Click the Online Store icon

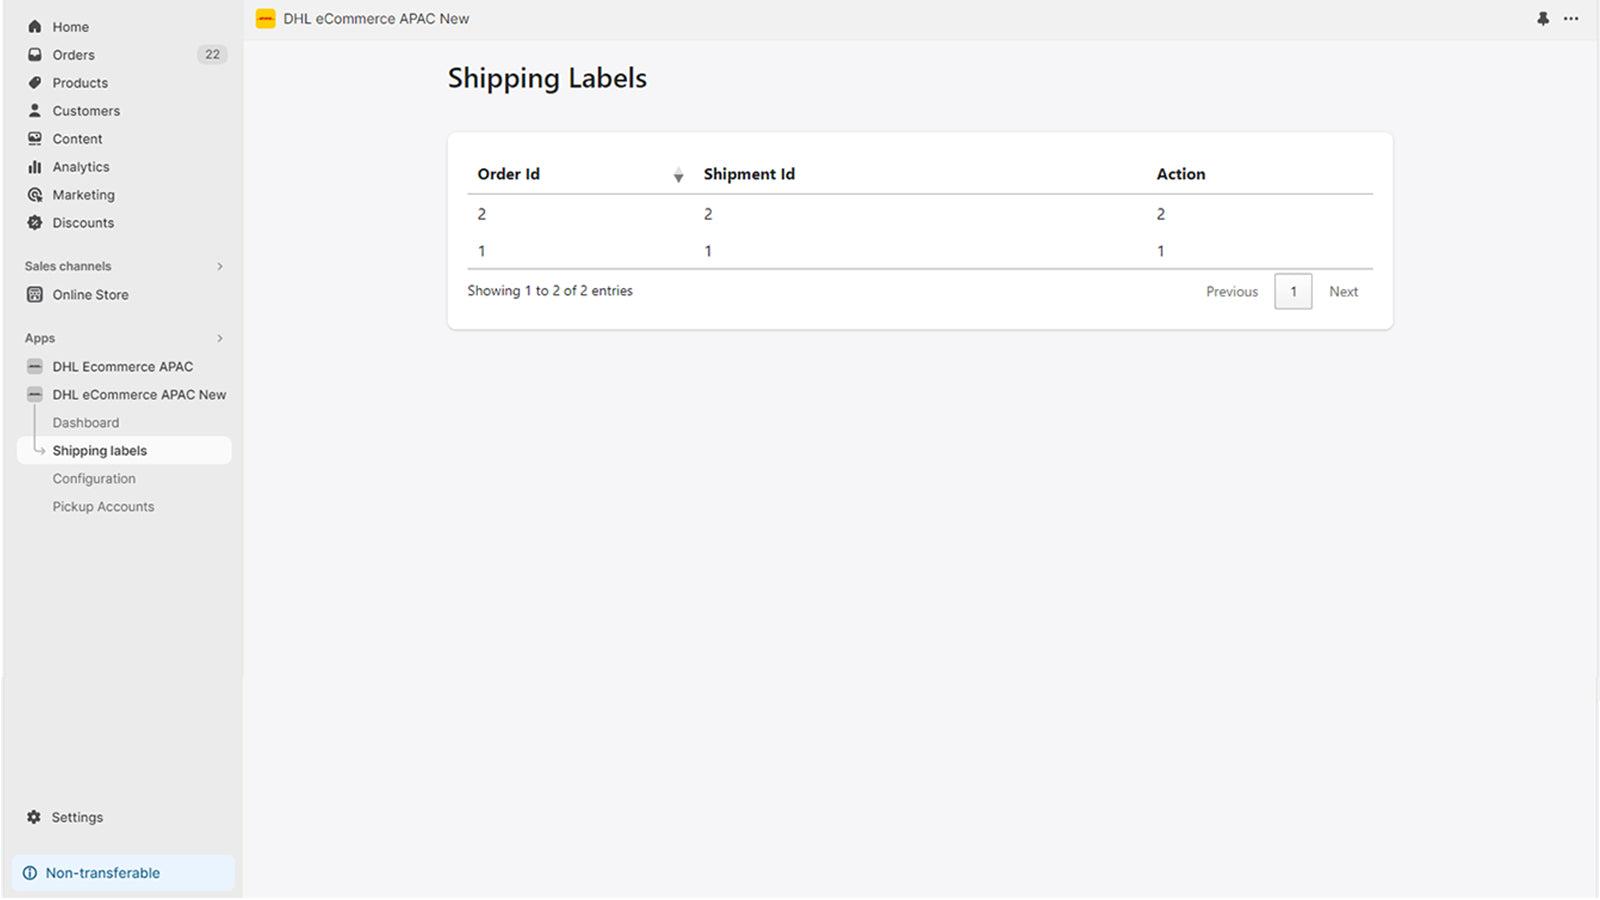[x=35, y=295]
